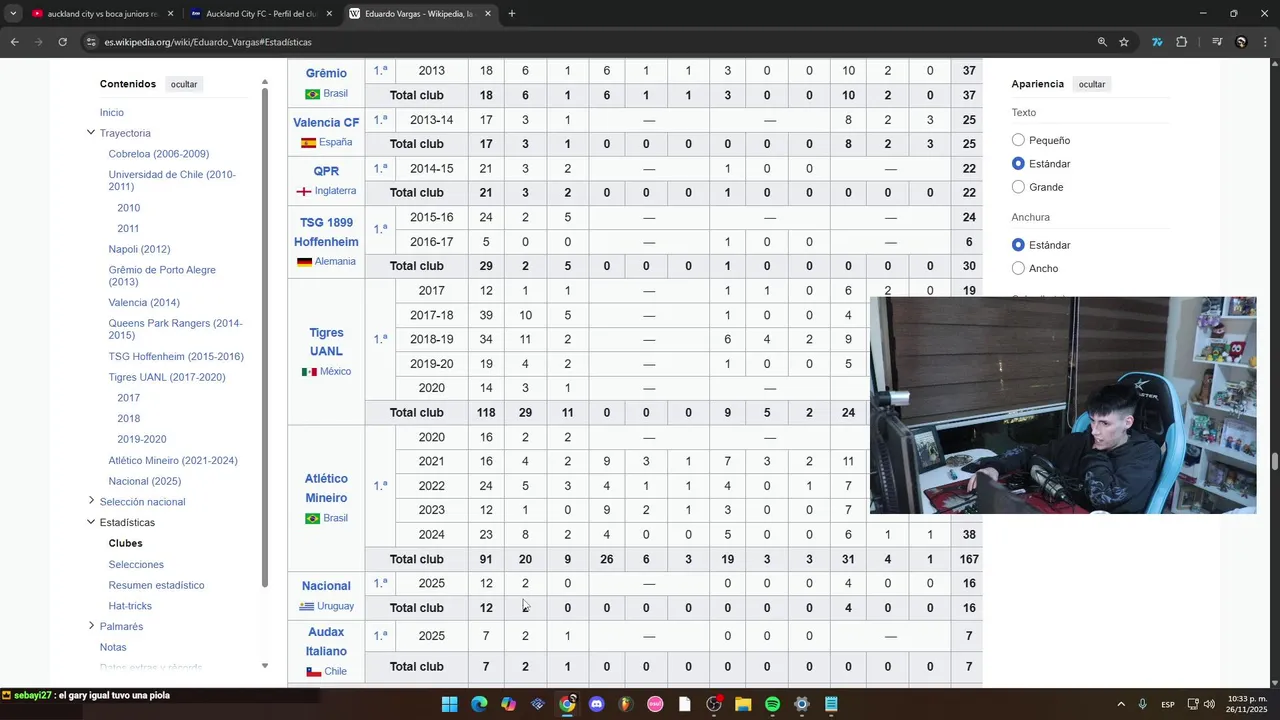Open the Tigres UANL club link
Screen dimensions: 1280x720
[x=326, y=342]
